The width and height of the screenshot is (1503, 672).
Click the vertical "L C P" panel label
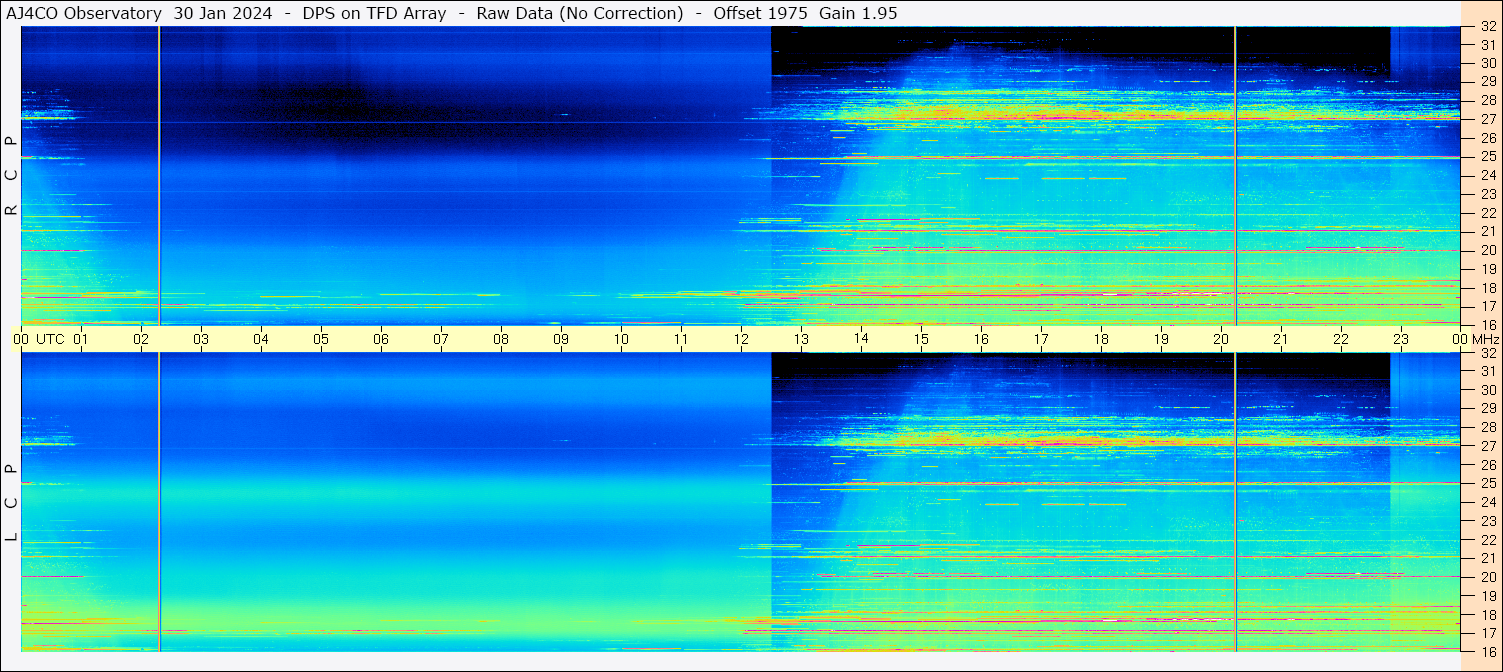coord(11,503)
